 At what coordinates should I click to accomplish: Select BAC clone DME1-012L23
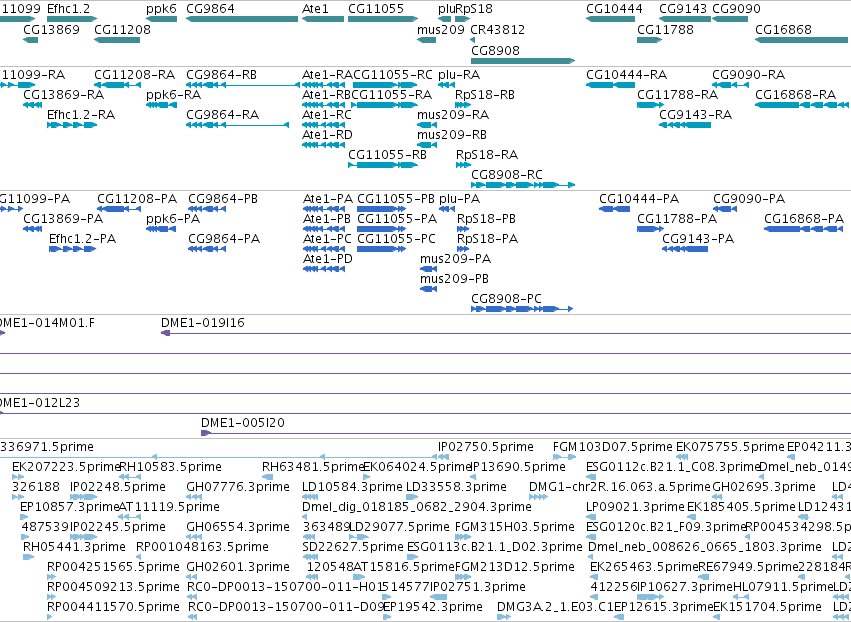tap(426, 414)
